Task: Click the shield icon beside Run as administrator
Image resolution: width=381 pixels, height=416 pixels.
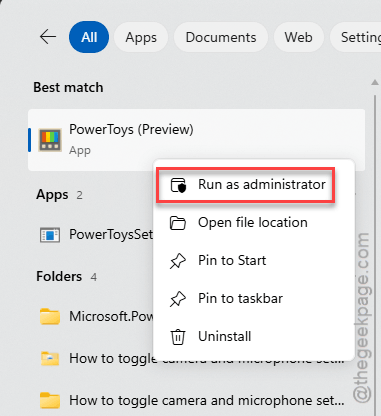Action: coord(178,185)
